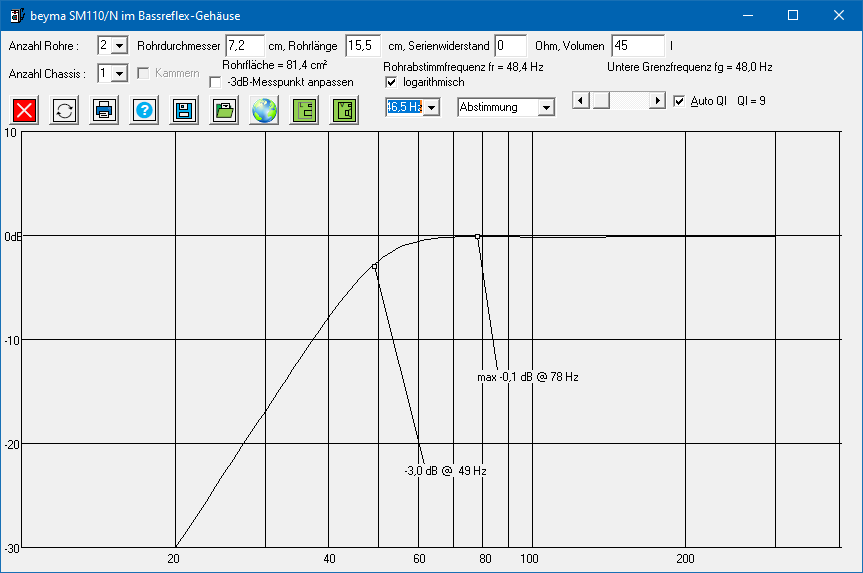Image resolution: width=863 pixels, height=573 pixels.
Task: Click the 'Ql = 9' value text
Action: click(x=751, y=101)
